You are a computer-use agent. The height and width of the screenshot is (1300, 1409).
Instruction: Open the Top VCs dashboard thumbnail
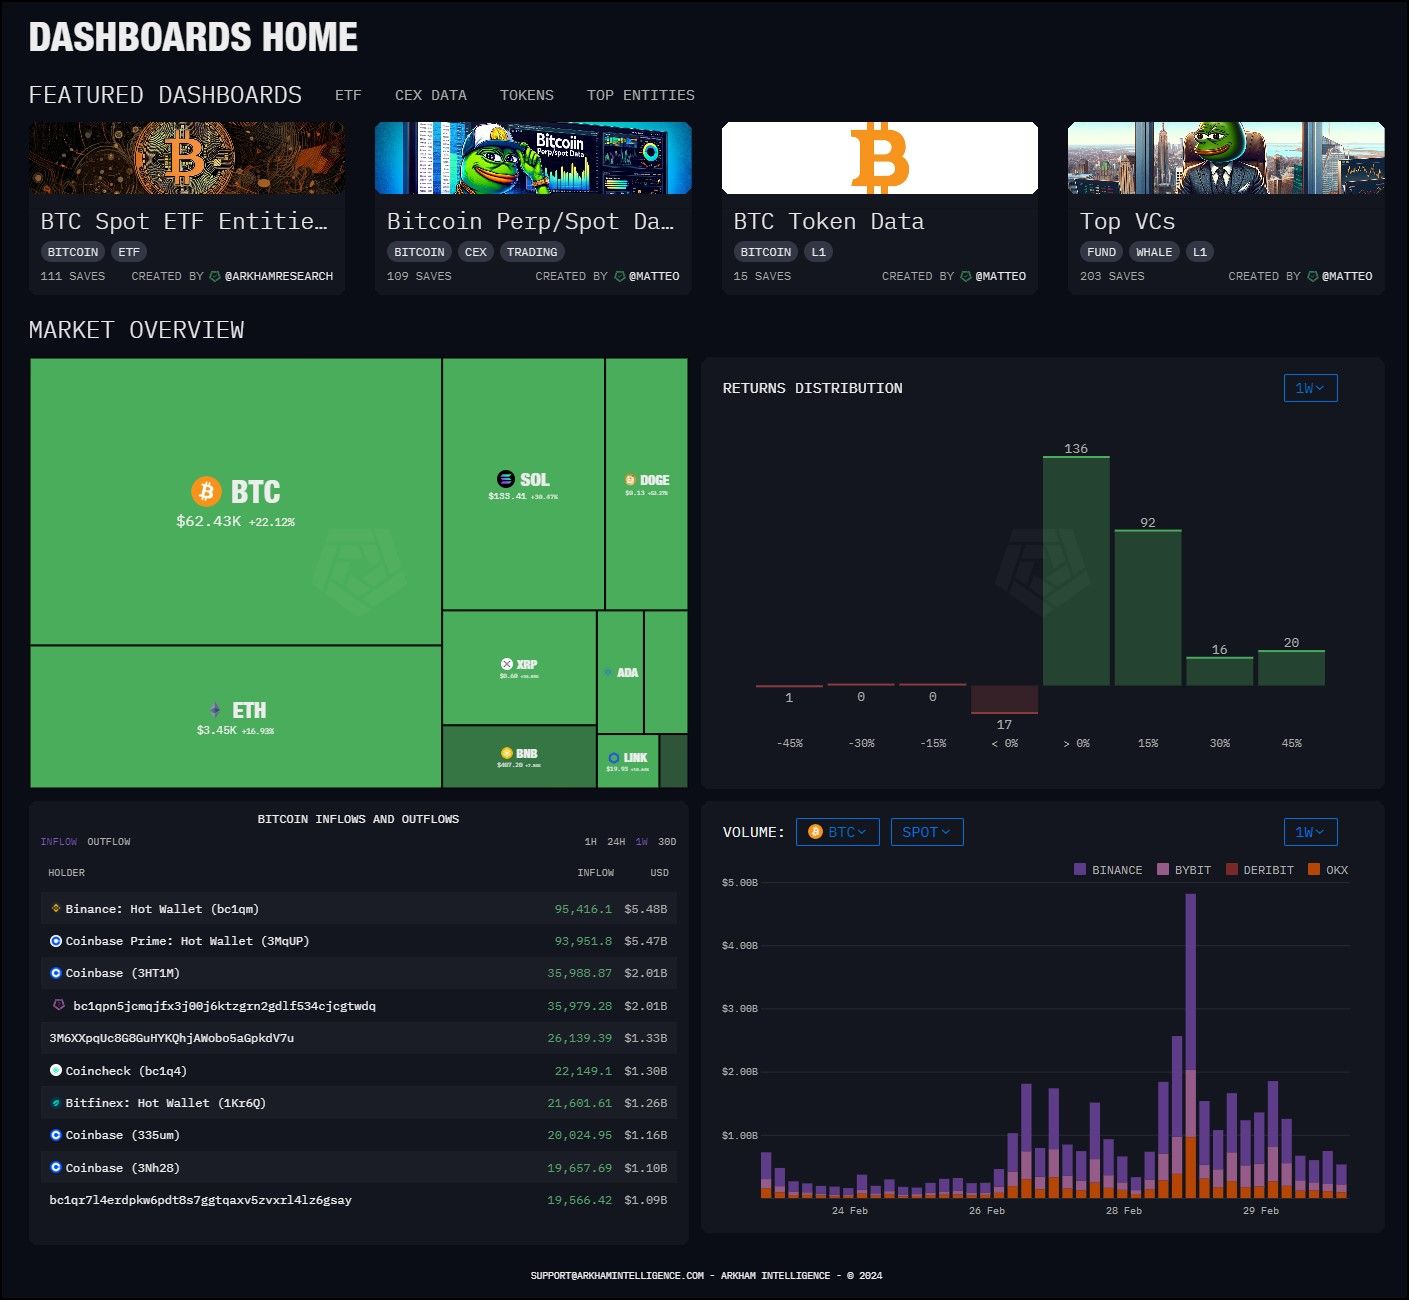1226,158
